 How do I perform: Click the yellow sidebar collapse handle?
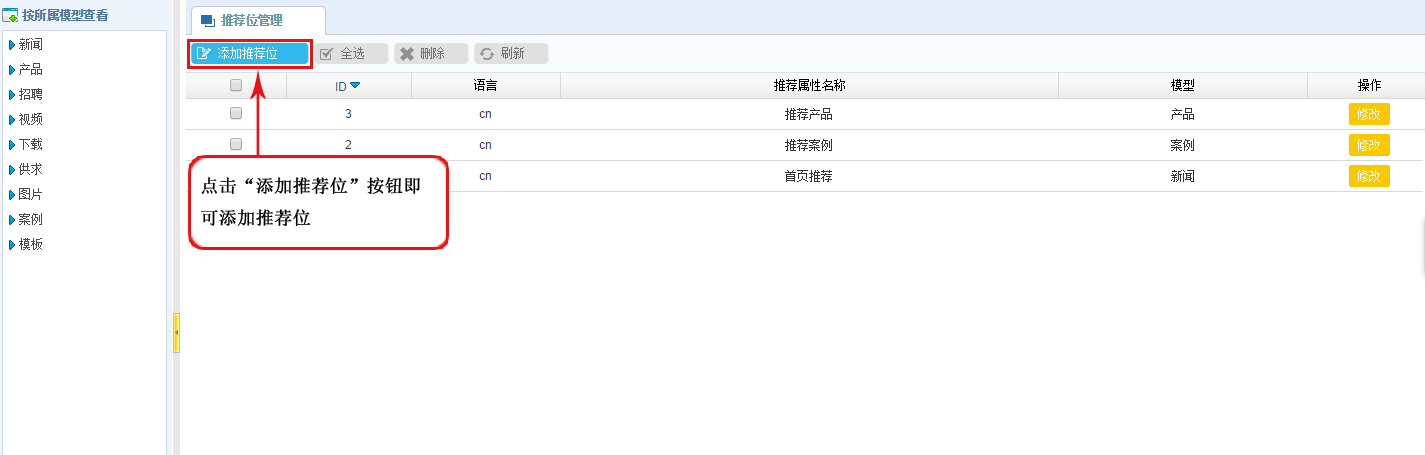(176, 332)
